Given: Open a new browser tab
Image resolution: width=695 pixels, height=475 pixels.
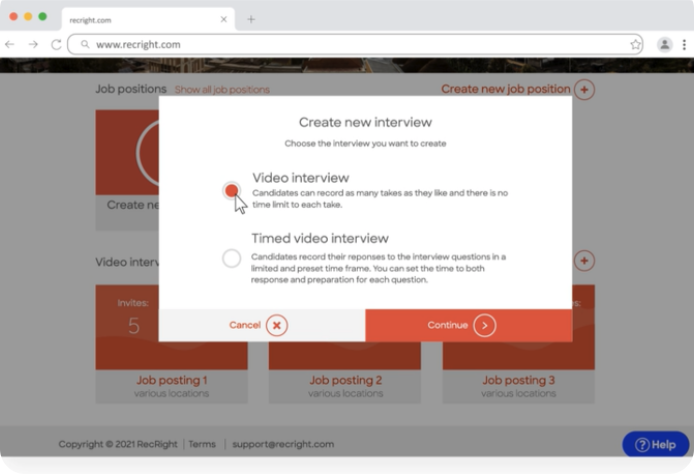Looking at the screenshot, I should coord(251,19).
